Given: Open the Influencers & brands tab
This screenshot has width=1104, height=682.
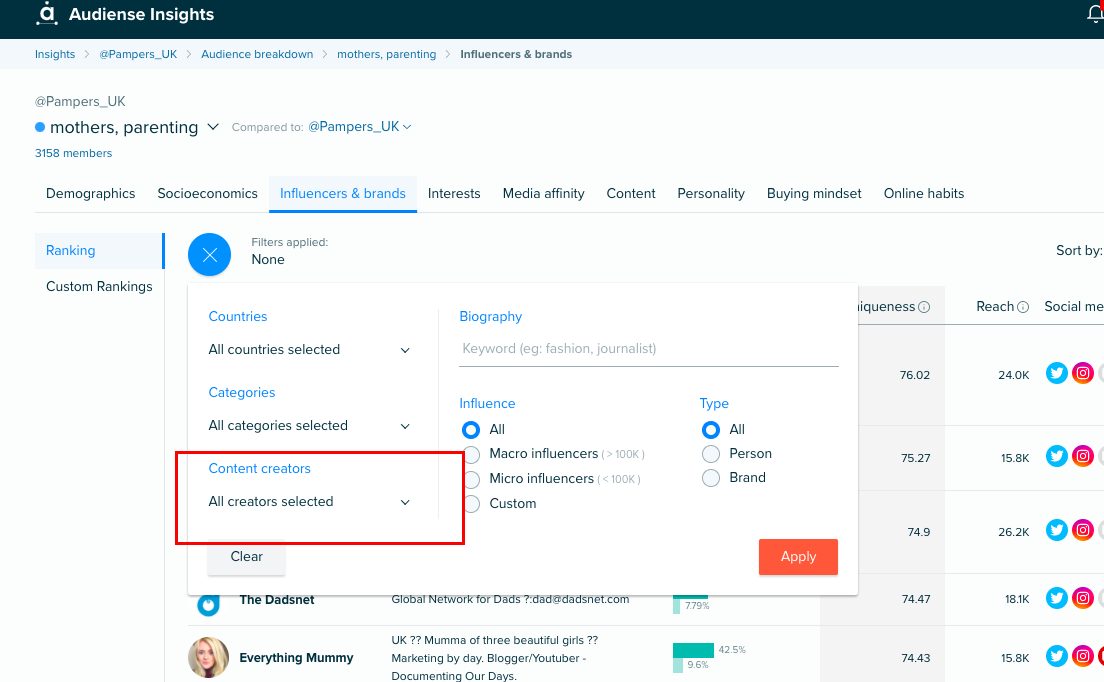Looking at the screenshot, I should [343, 194].
